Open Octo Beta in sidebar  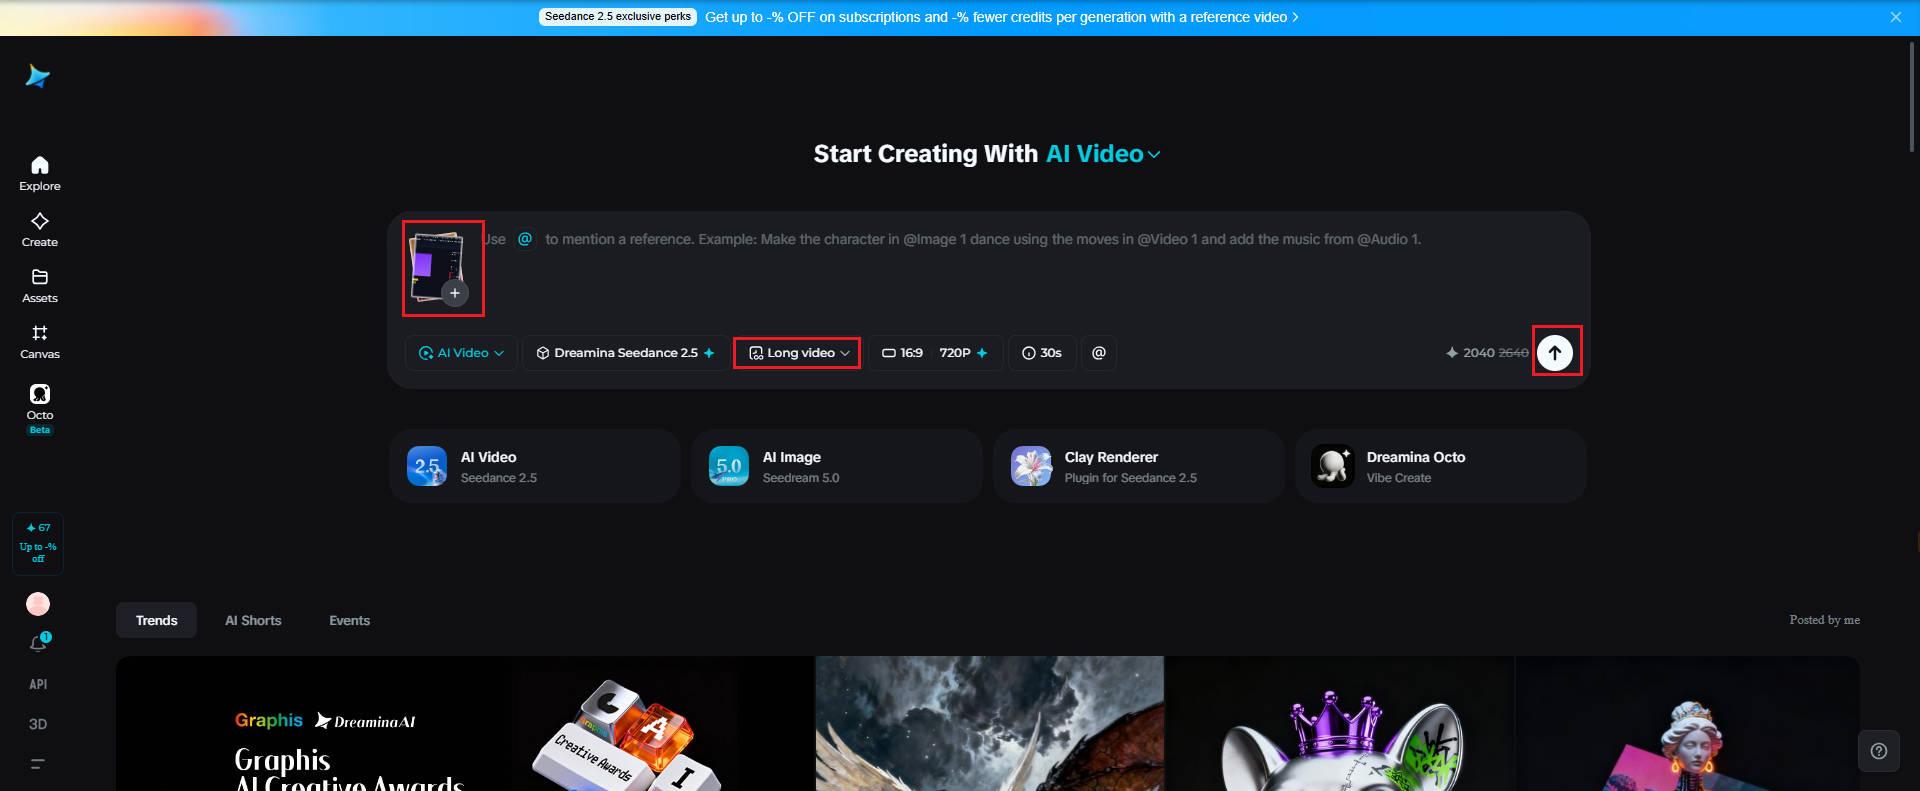pos(40,408)
